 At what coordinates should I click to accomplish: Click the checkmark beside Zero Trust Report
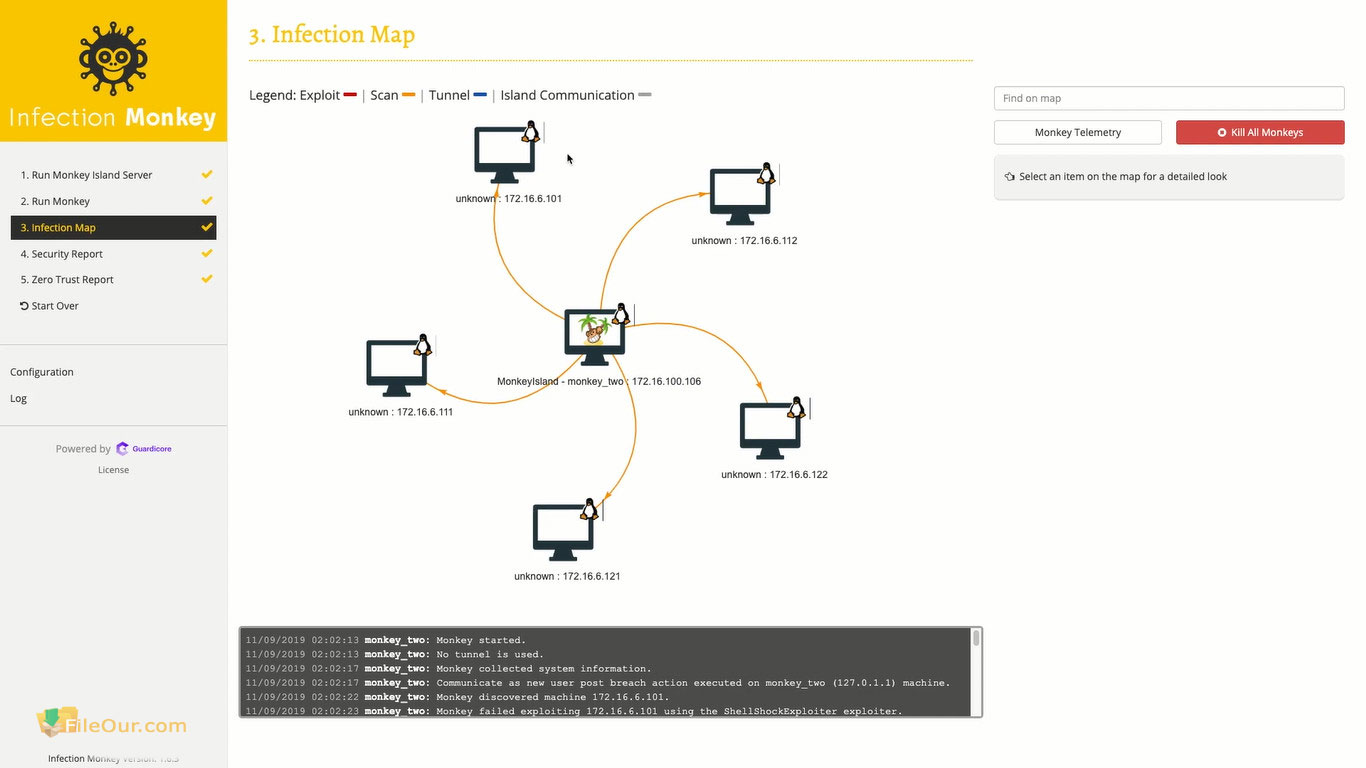click(x=207, y=279)
